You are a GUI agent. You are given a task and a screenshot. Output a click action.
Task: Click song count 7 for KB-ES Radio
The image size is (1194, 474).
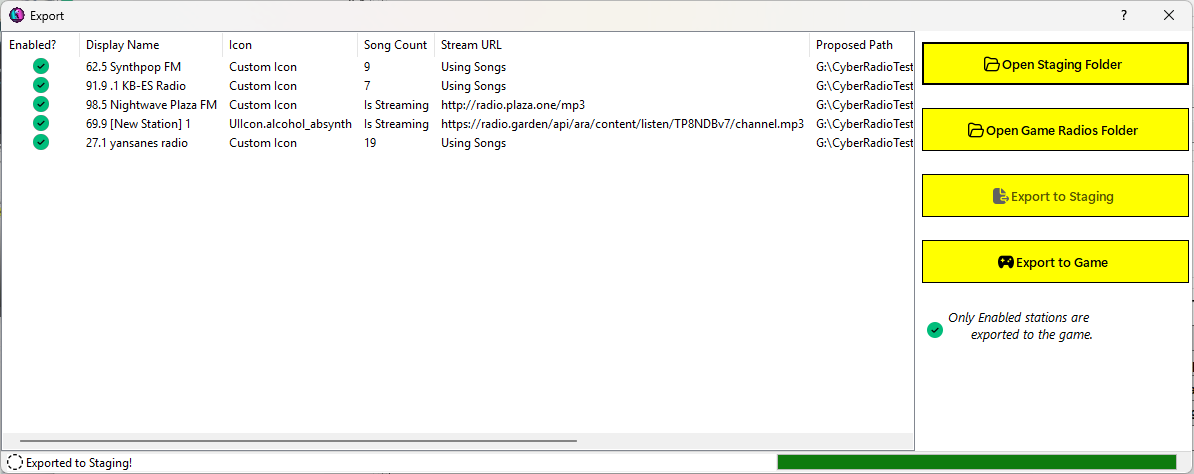point(367,86)
